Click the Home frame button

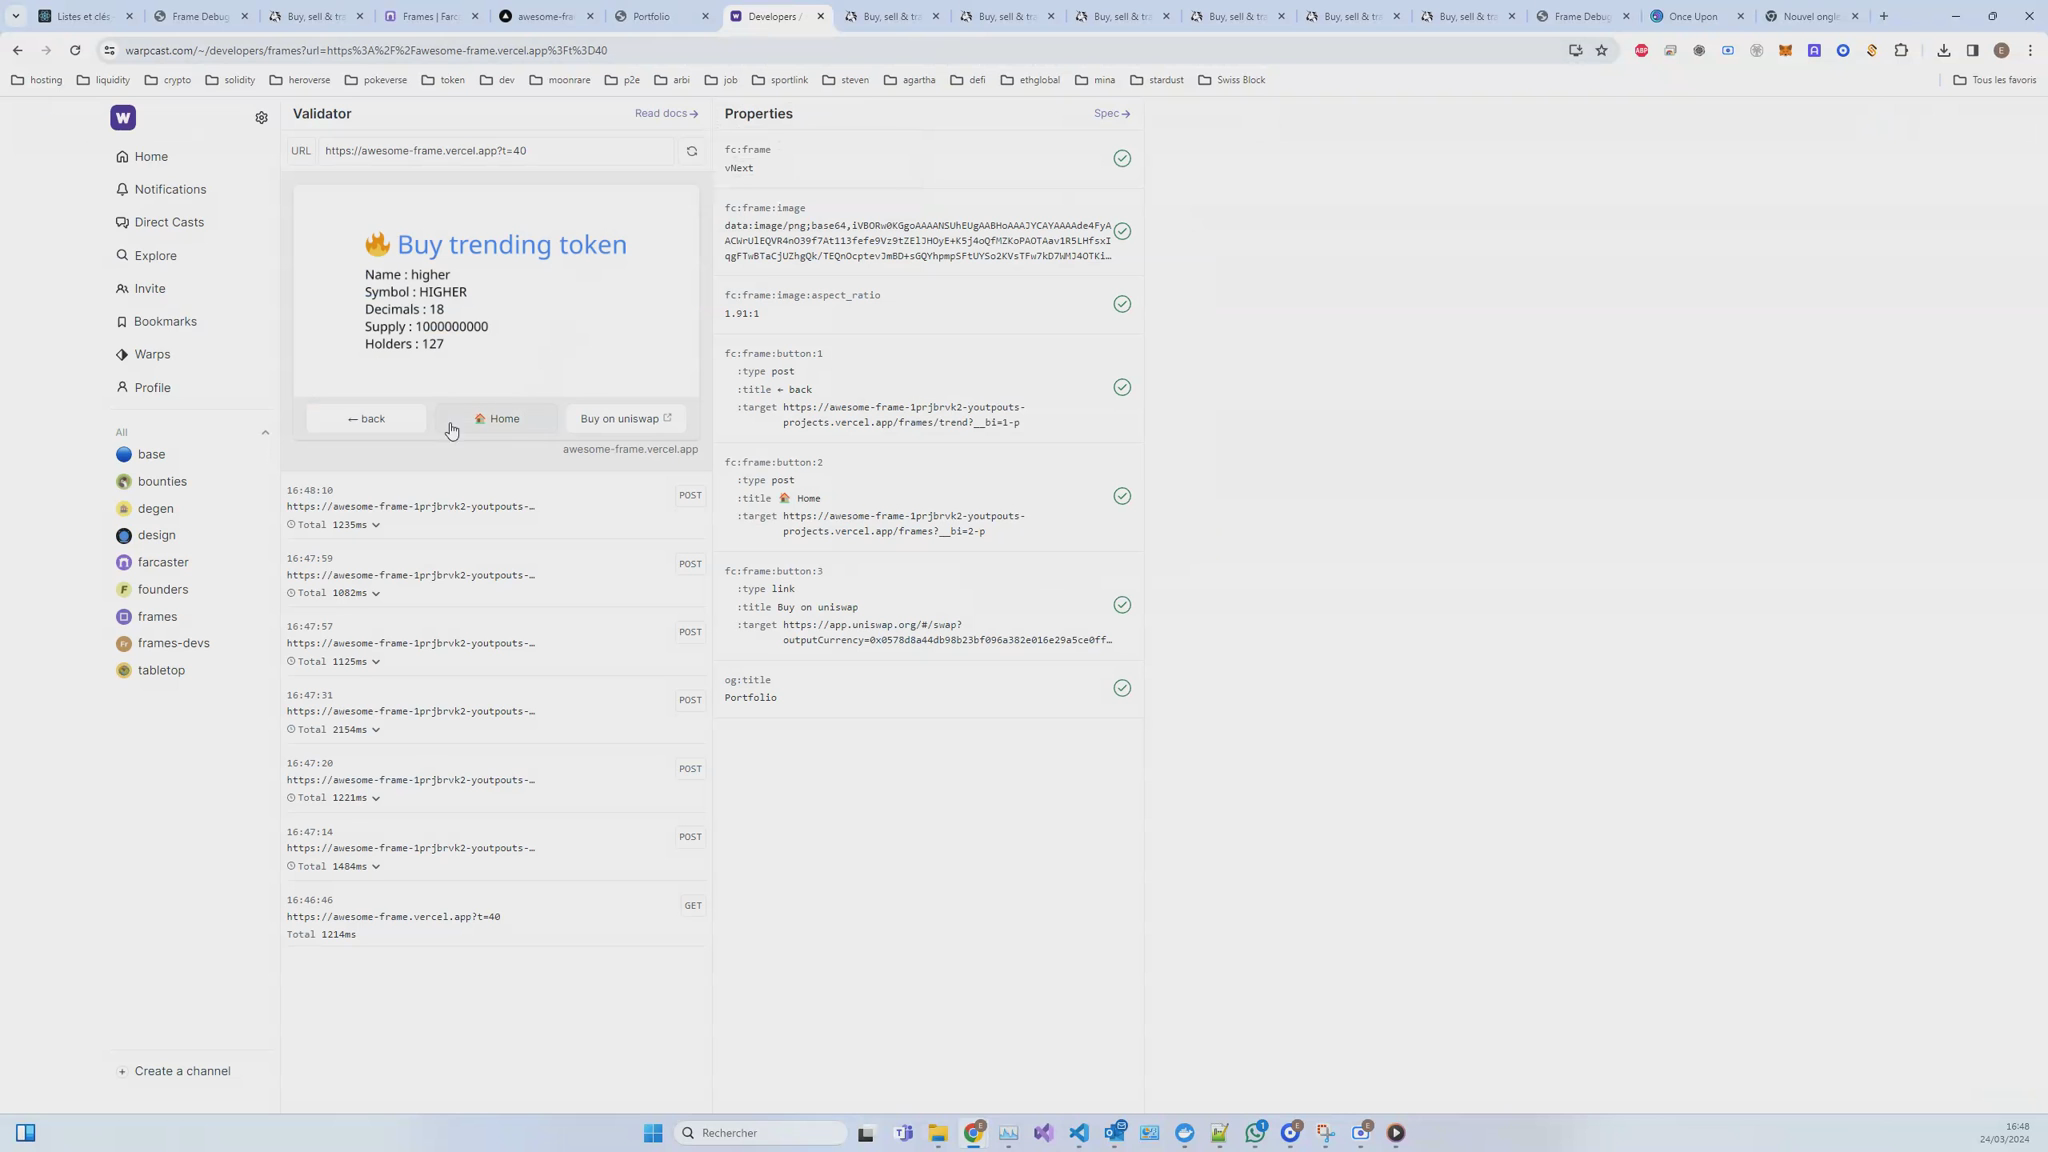tap(497, 419)
